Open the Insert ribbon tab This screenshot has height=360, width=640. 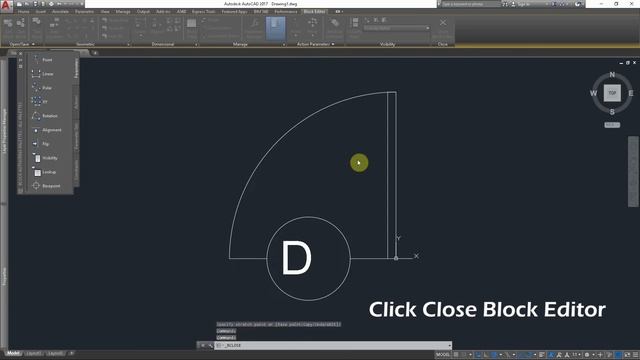pyautogui.click(x=41, y=11)
